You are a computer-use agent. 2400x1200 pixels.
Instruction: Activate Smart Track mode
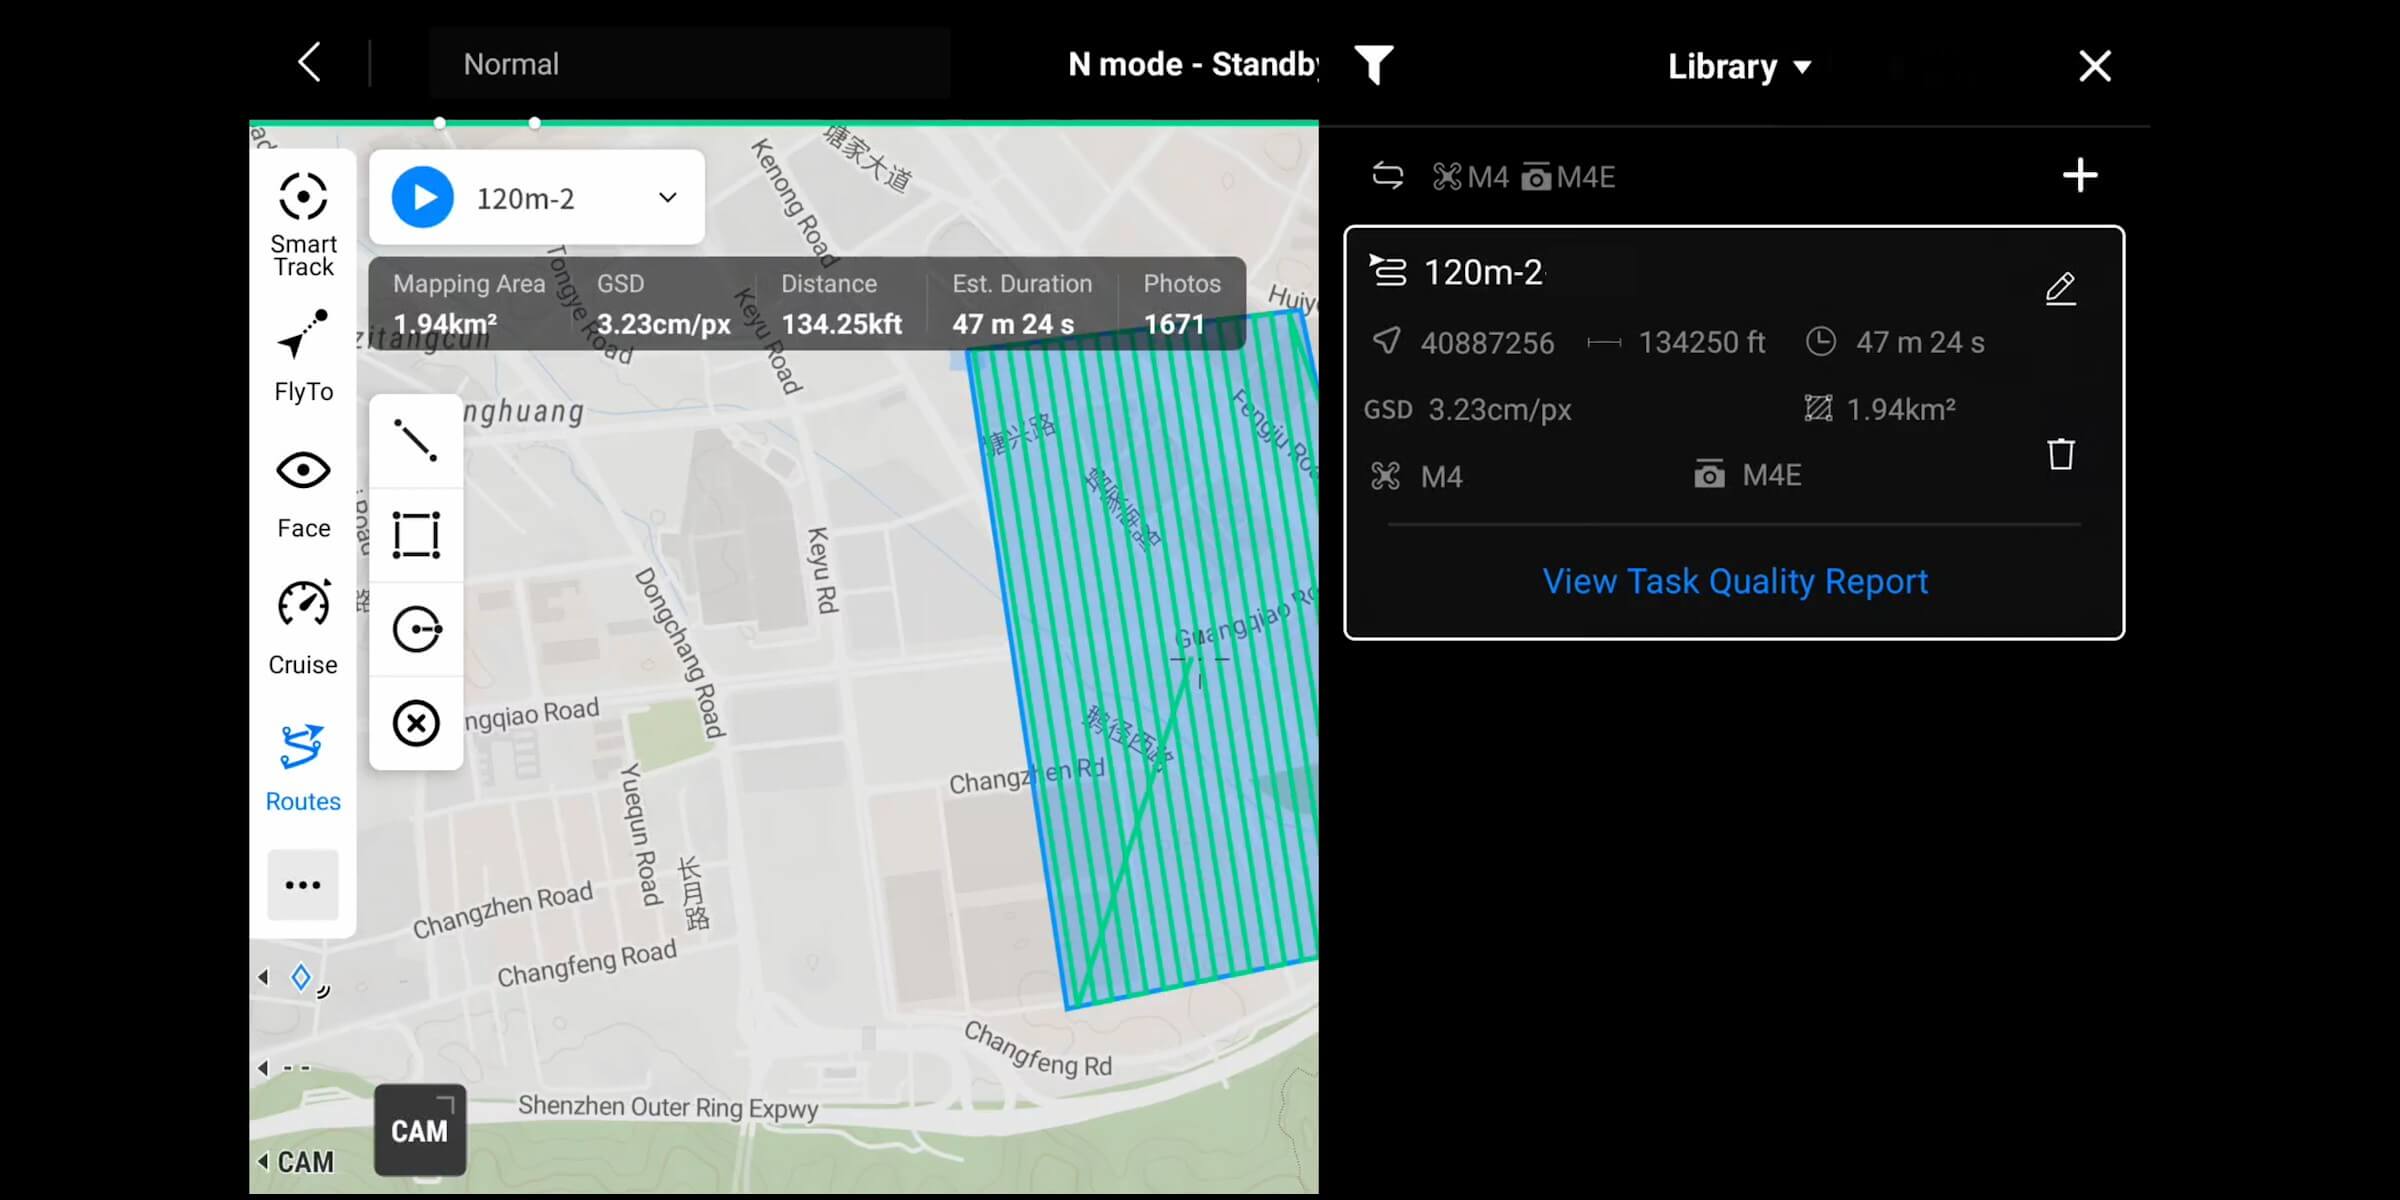(303, 222)
